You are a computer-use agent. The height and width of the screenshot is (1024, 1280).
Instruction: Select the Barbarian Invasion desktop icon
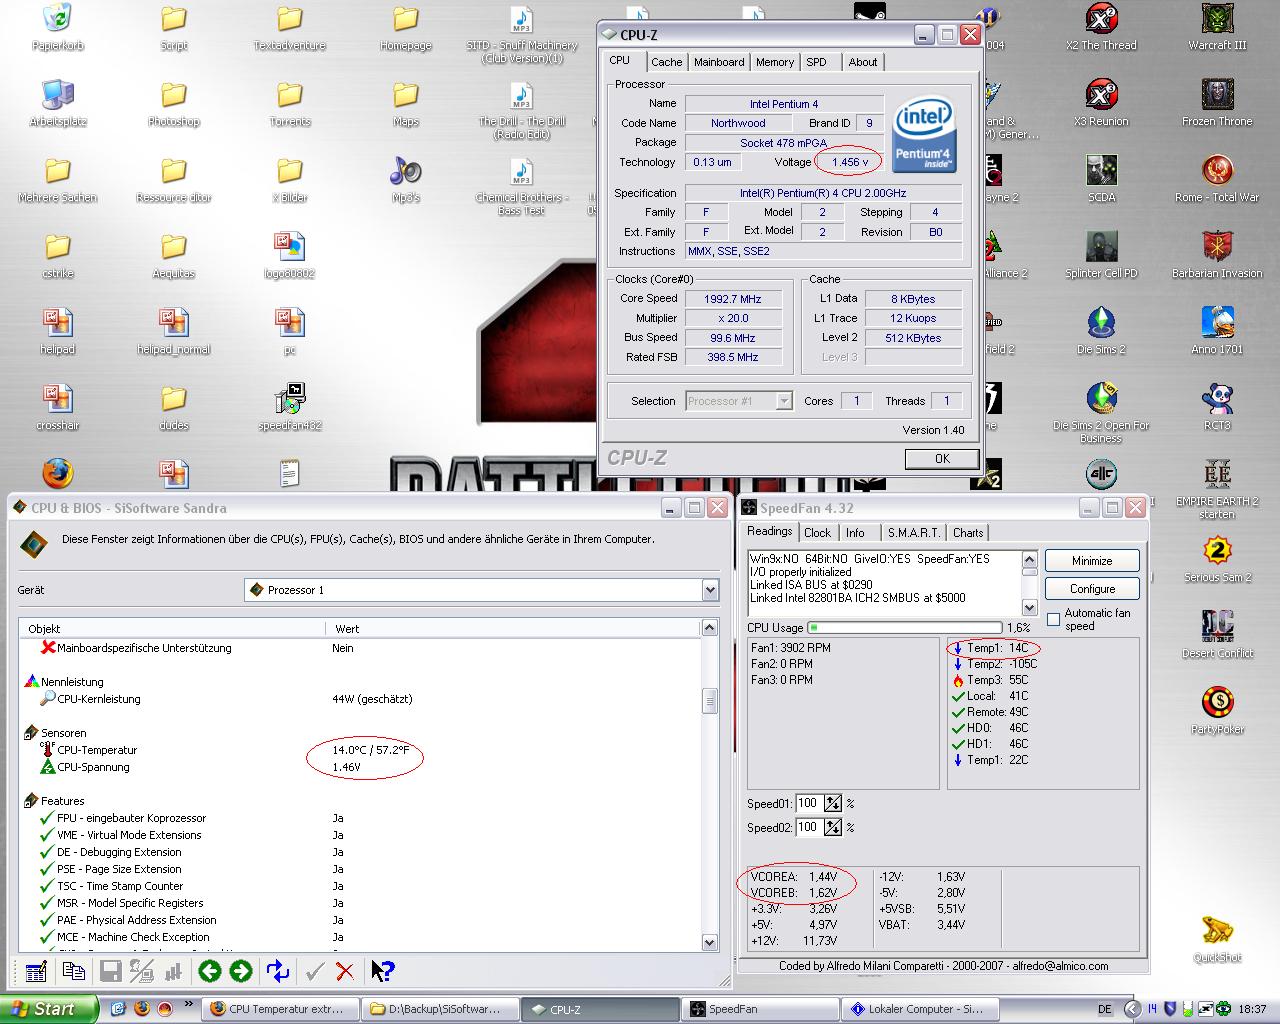pyautogui.click(x=1217, y=255)
